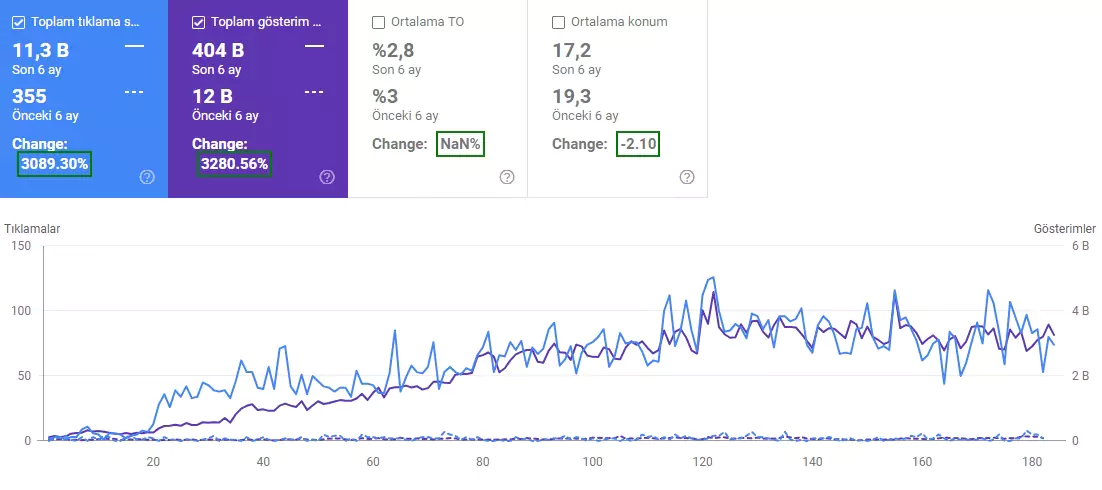Click solid line legend in impressions card
Image resolution: width=1102 pixels, height=490 pixels.
(x=314, y=46)
